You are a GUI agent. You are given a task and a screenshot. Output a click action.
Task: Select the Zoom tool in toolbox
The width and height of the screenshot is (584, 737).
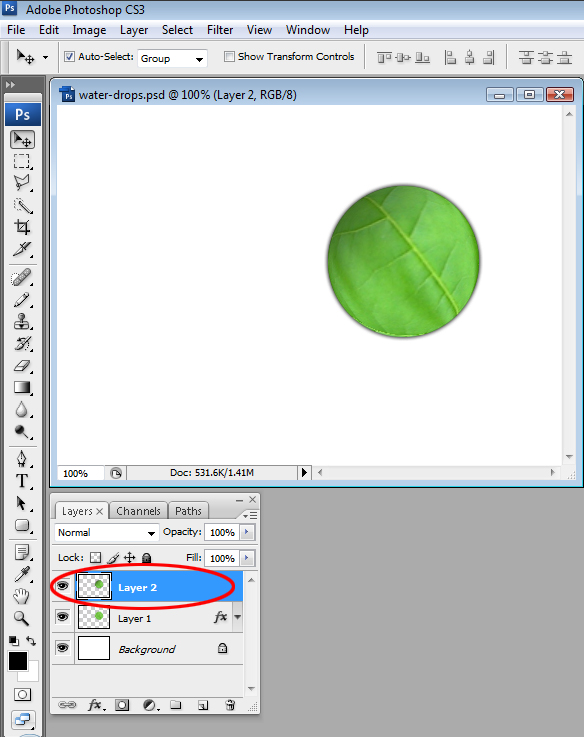pyautogui.click(x=22, y=618)
